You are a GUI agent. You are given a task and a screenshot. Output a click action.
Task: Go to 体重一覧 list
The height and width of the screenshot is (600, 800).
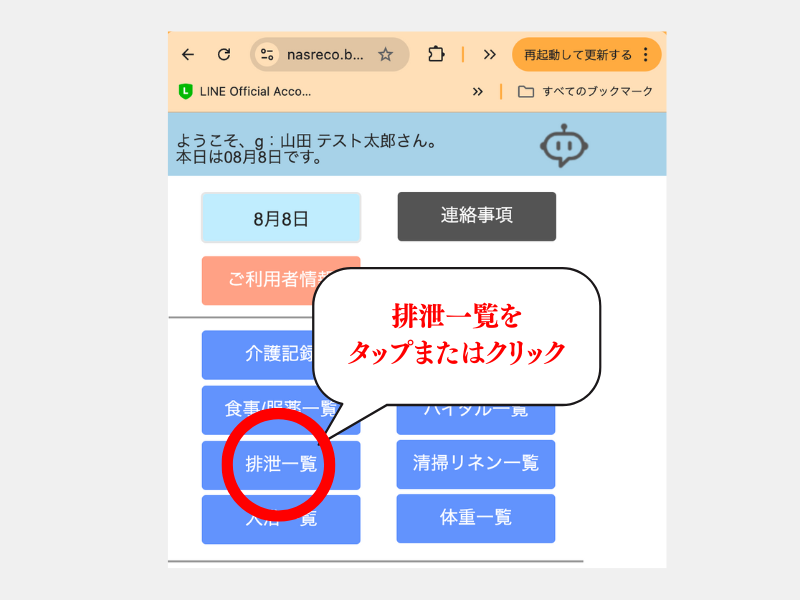[475, 518]
